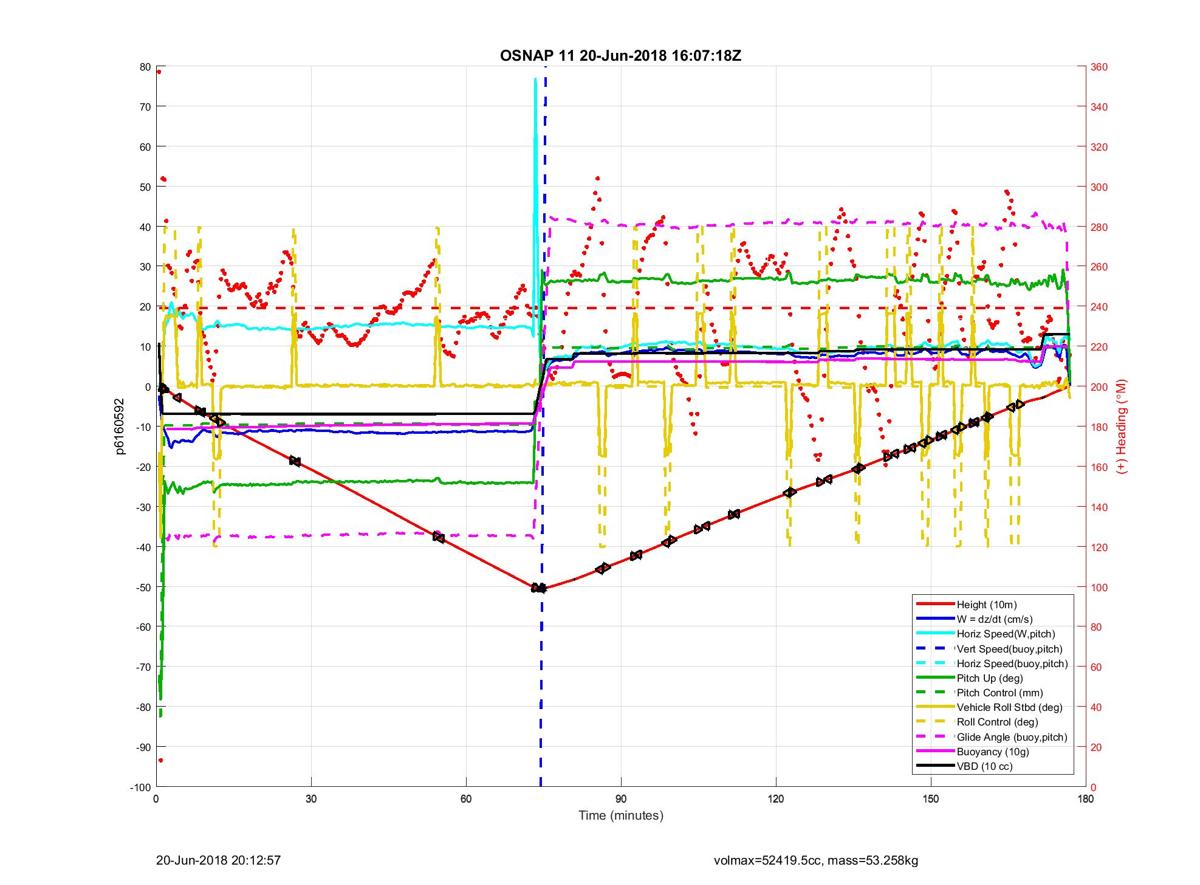Click the 90 tick on the time axis
Image resolution: width=1200 pixels, height=885 pixels.
tap(621, 799)
